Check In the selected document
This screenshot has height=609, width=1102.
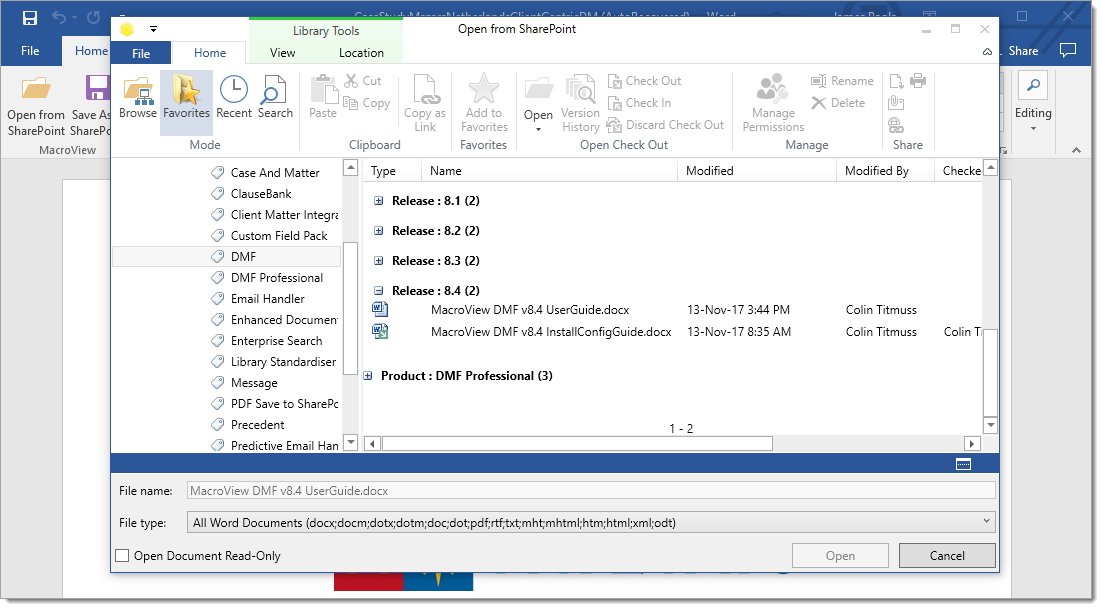639,103
